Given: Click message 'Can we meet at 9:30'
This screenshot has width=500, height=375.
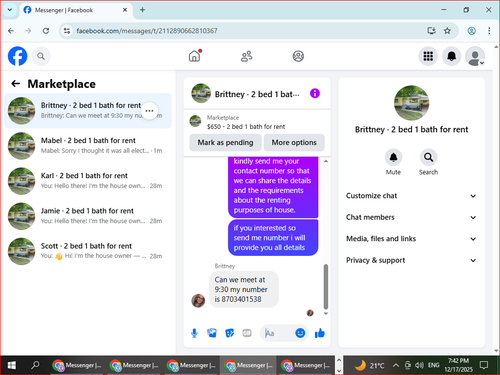Looking at the screenshot, I should 244,289.
